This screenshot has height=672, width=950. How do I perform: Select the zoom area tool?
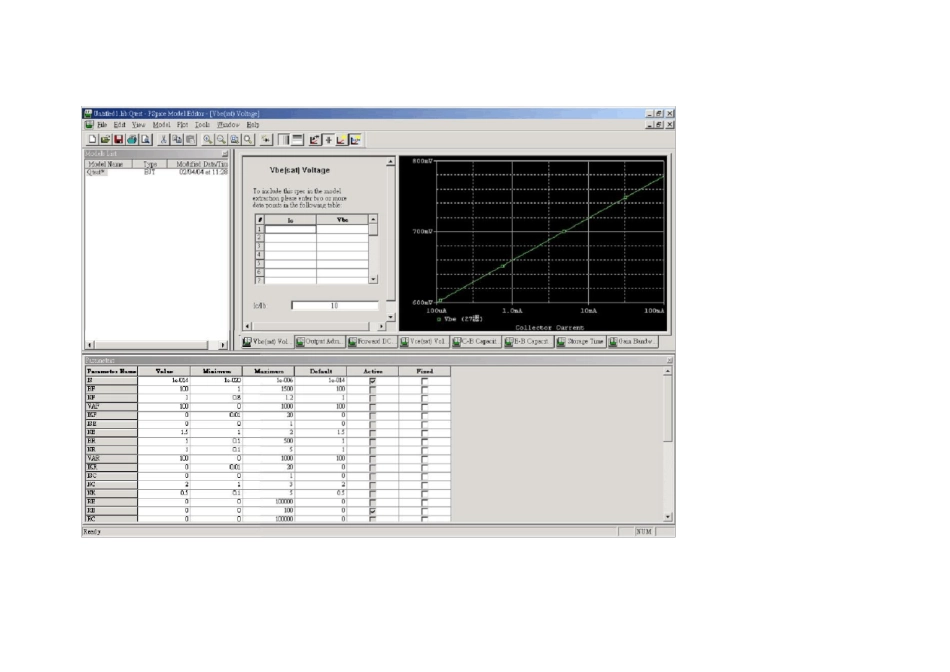234,139
